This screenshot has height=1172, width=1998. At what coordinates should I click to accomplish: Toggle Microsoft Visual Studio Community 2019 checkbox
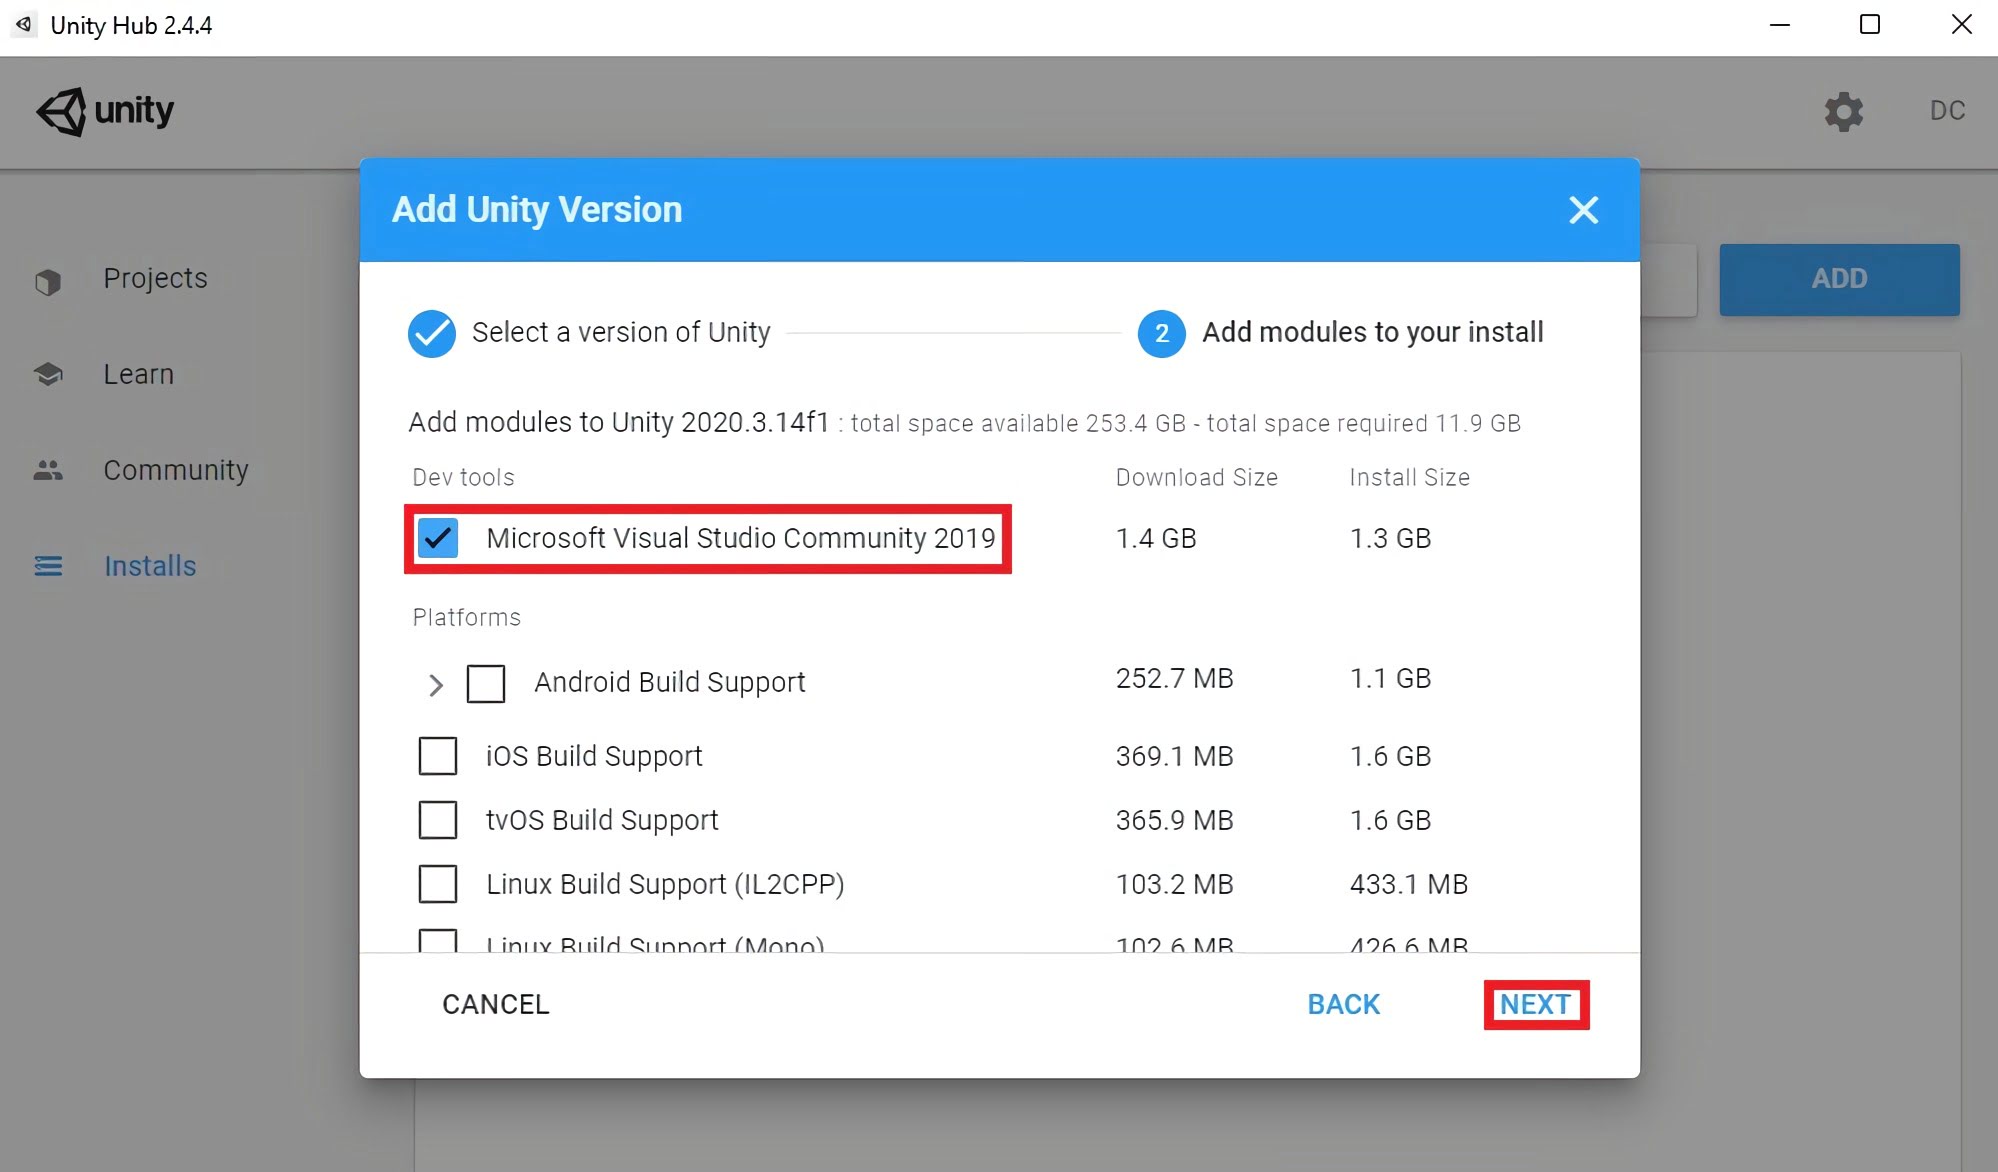click(440, 537)
